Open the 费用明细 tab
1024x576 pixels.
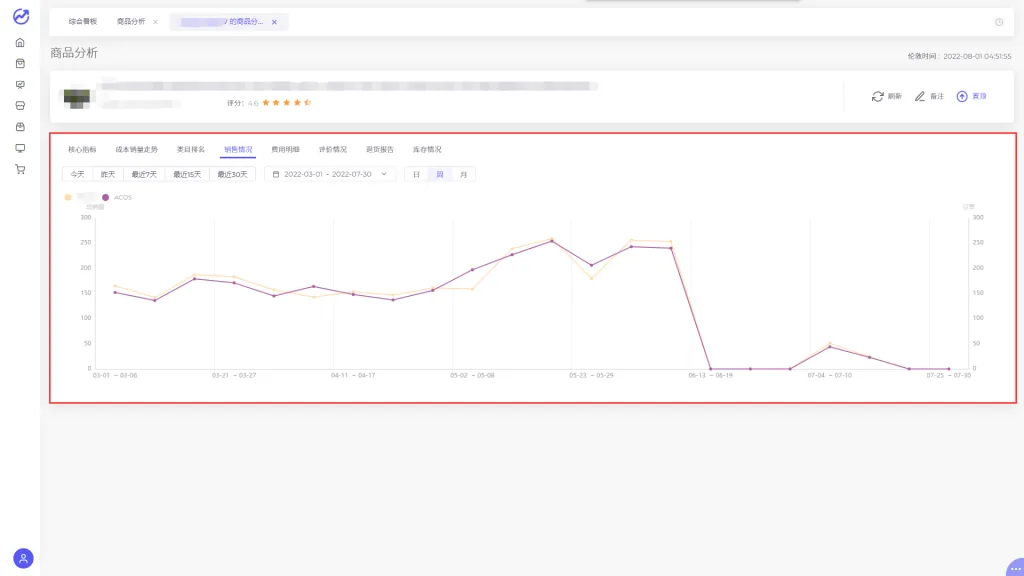pos(285,150)
